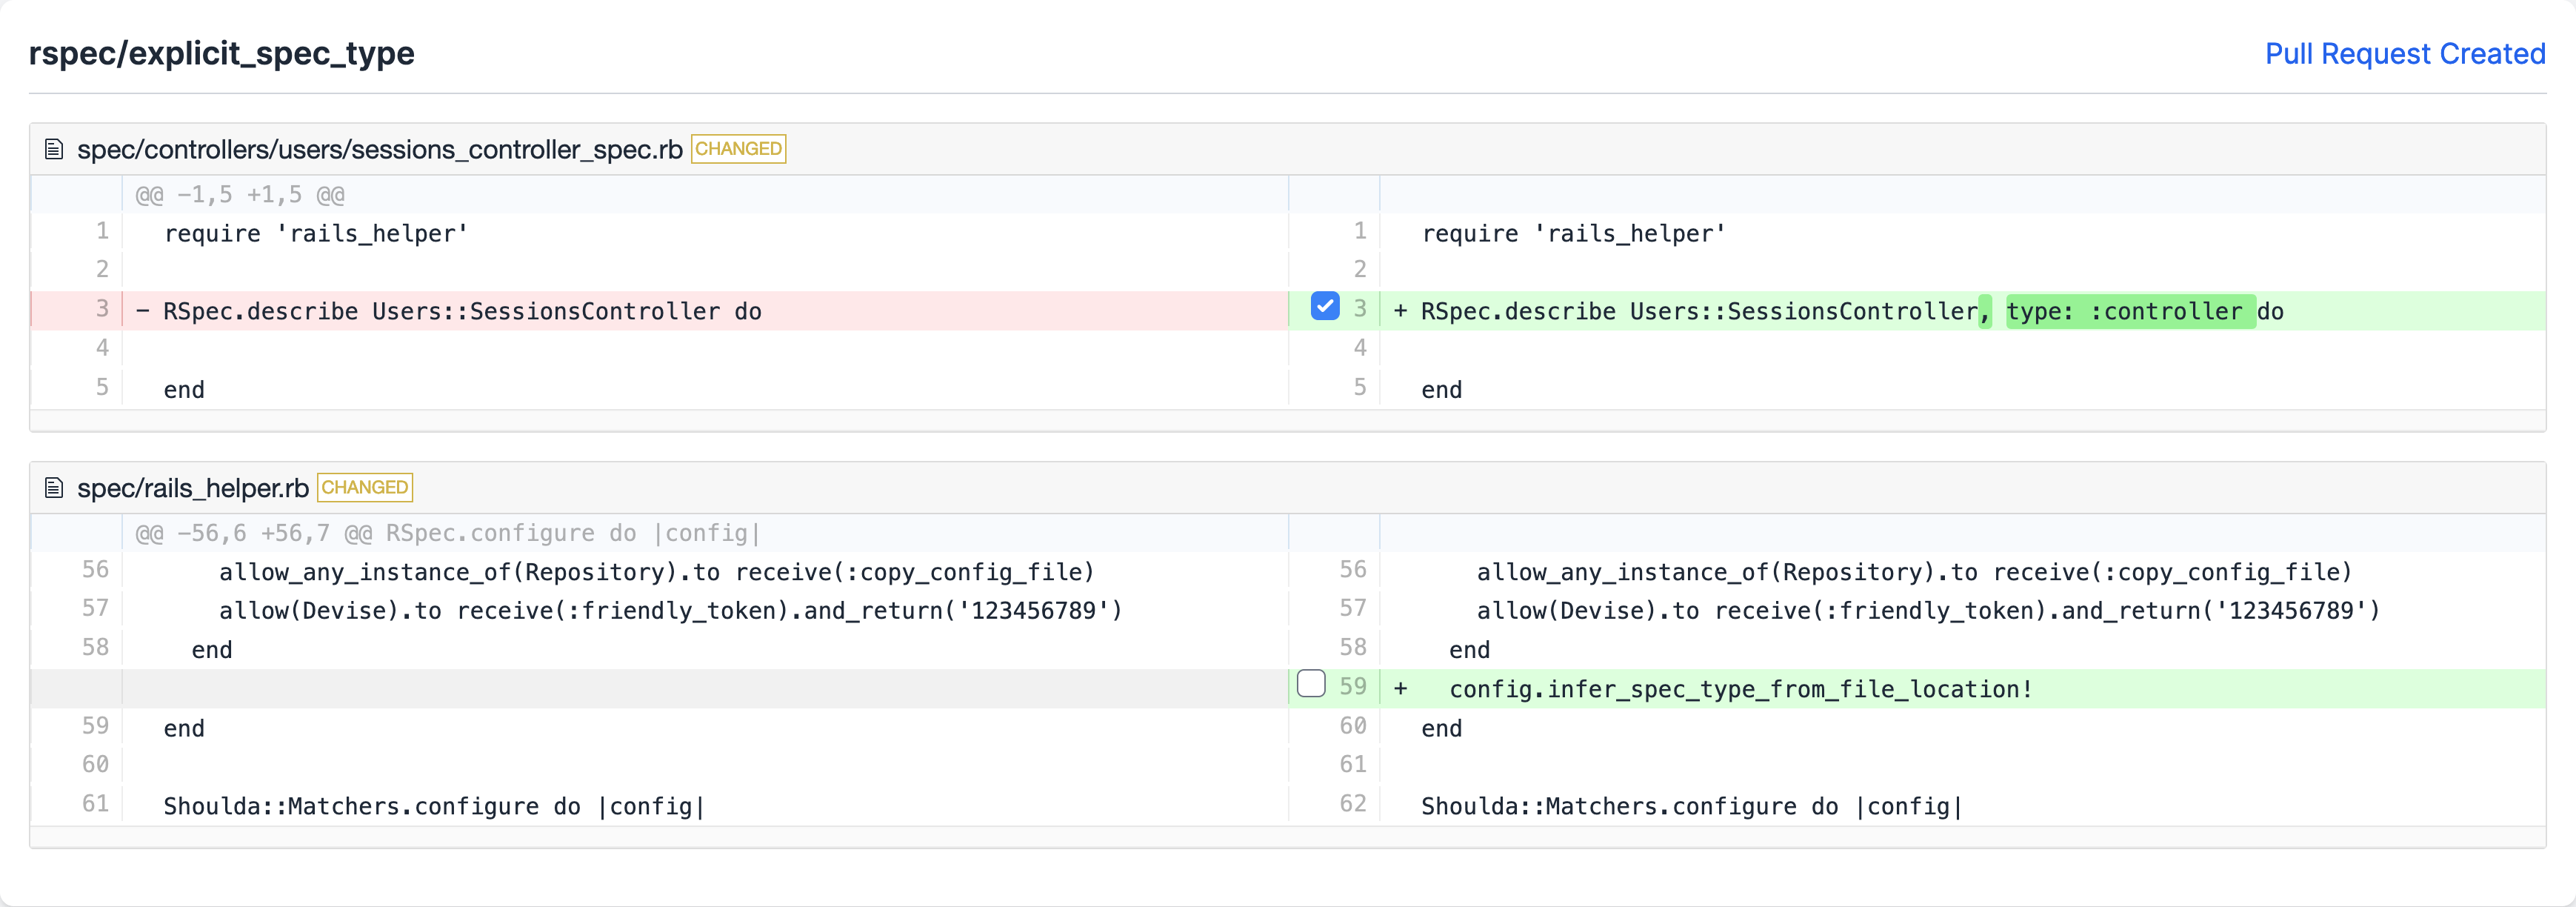Click the CHANGED badge on rails_helper.rb
The width and height of the screenshot is (2576, 907).
[x=365, y=488]
